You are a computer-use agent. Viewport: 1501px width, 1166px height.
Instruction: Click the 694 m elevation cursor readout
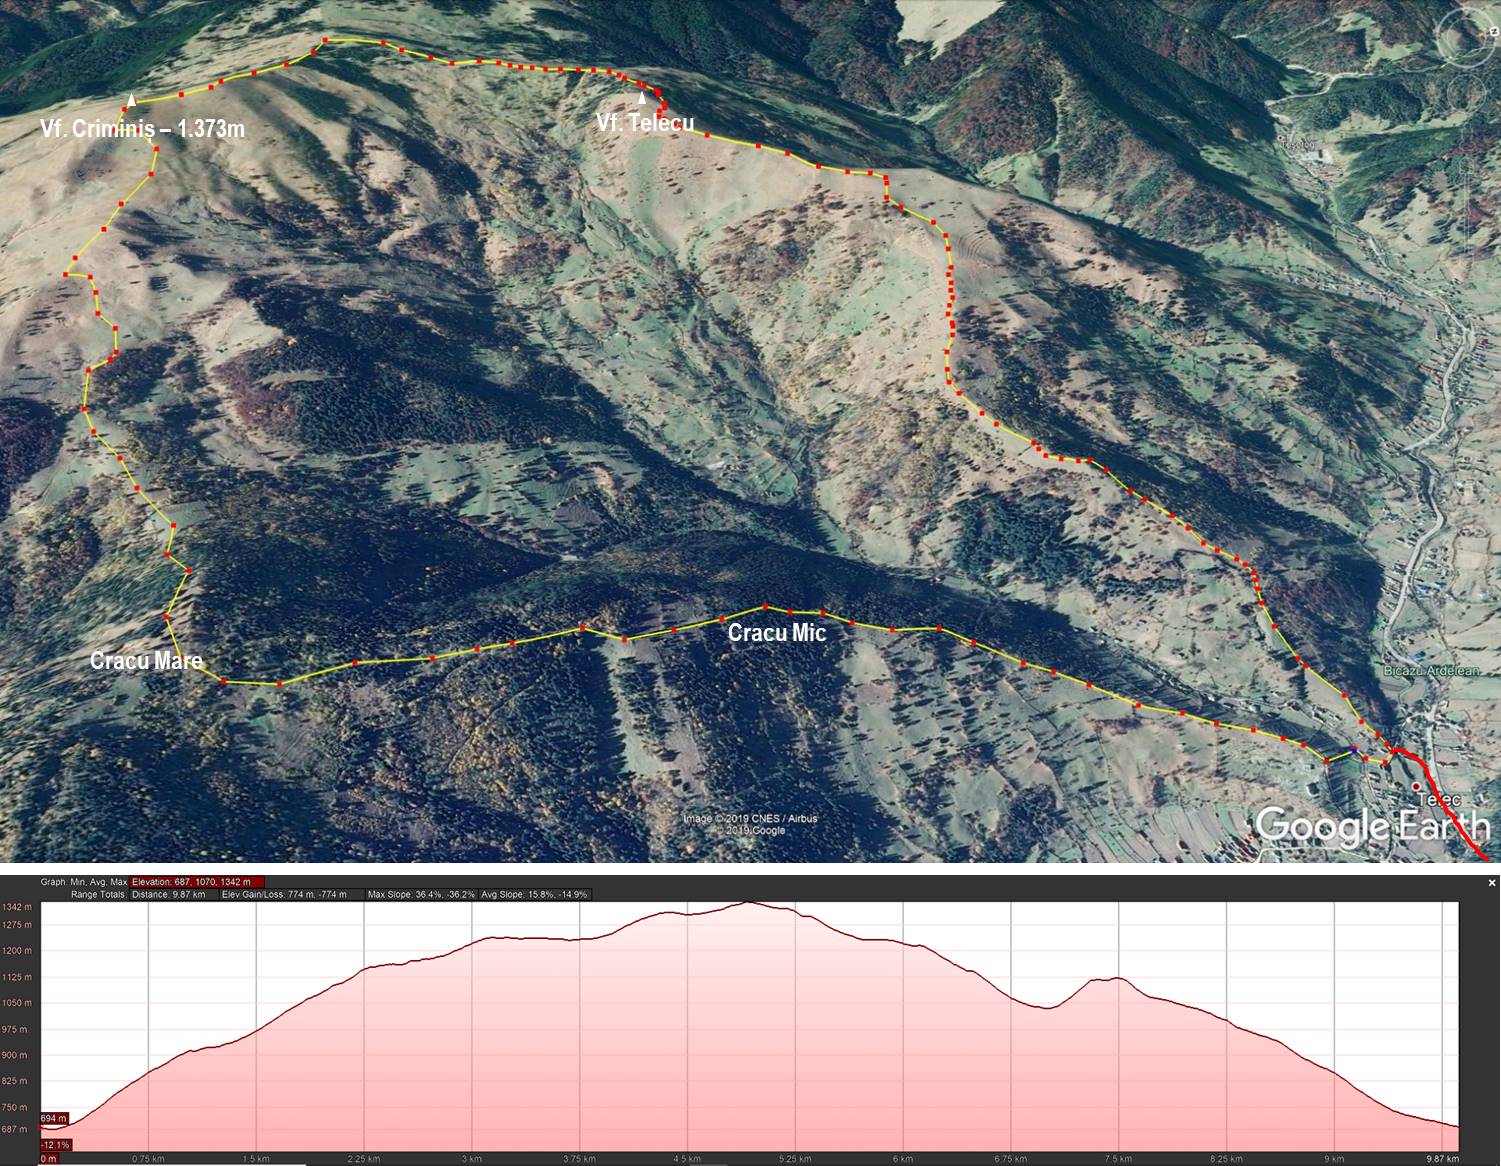[x=54, y=1118]
